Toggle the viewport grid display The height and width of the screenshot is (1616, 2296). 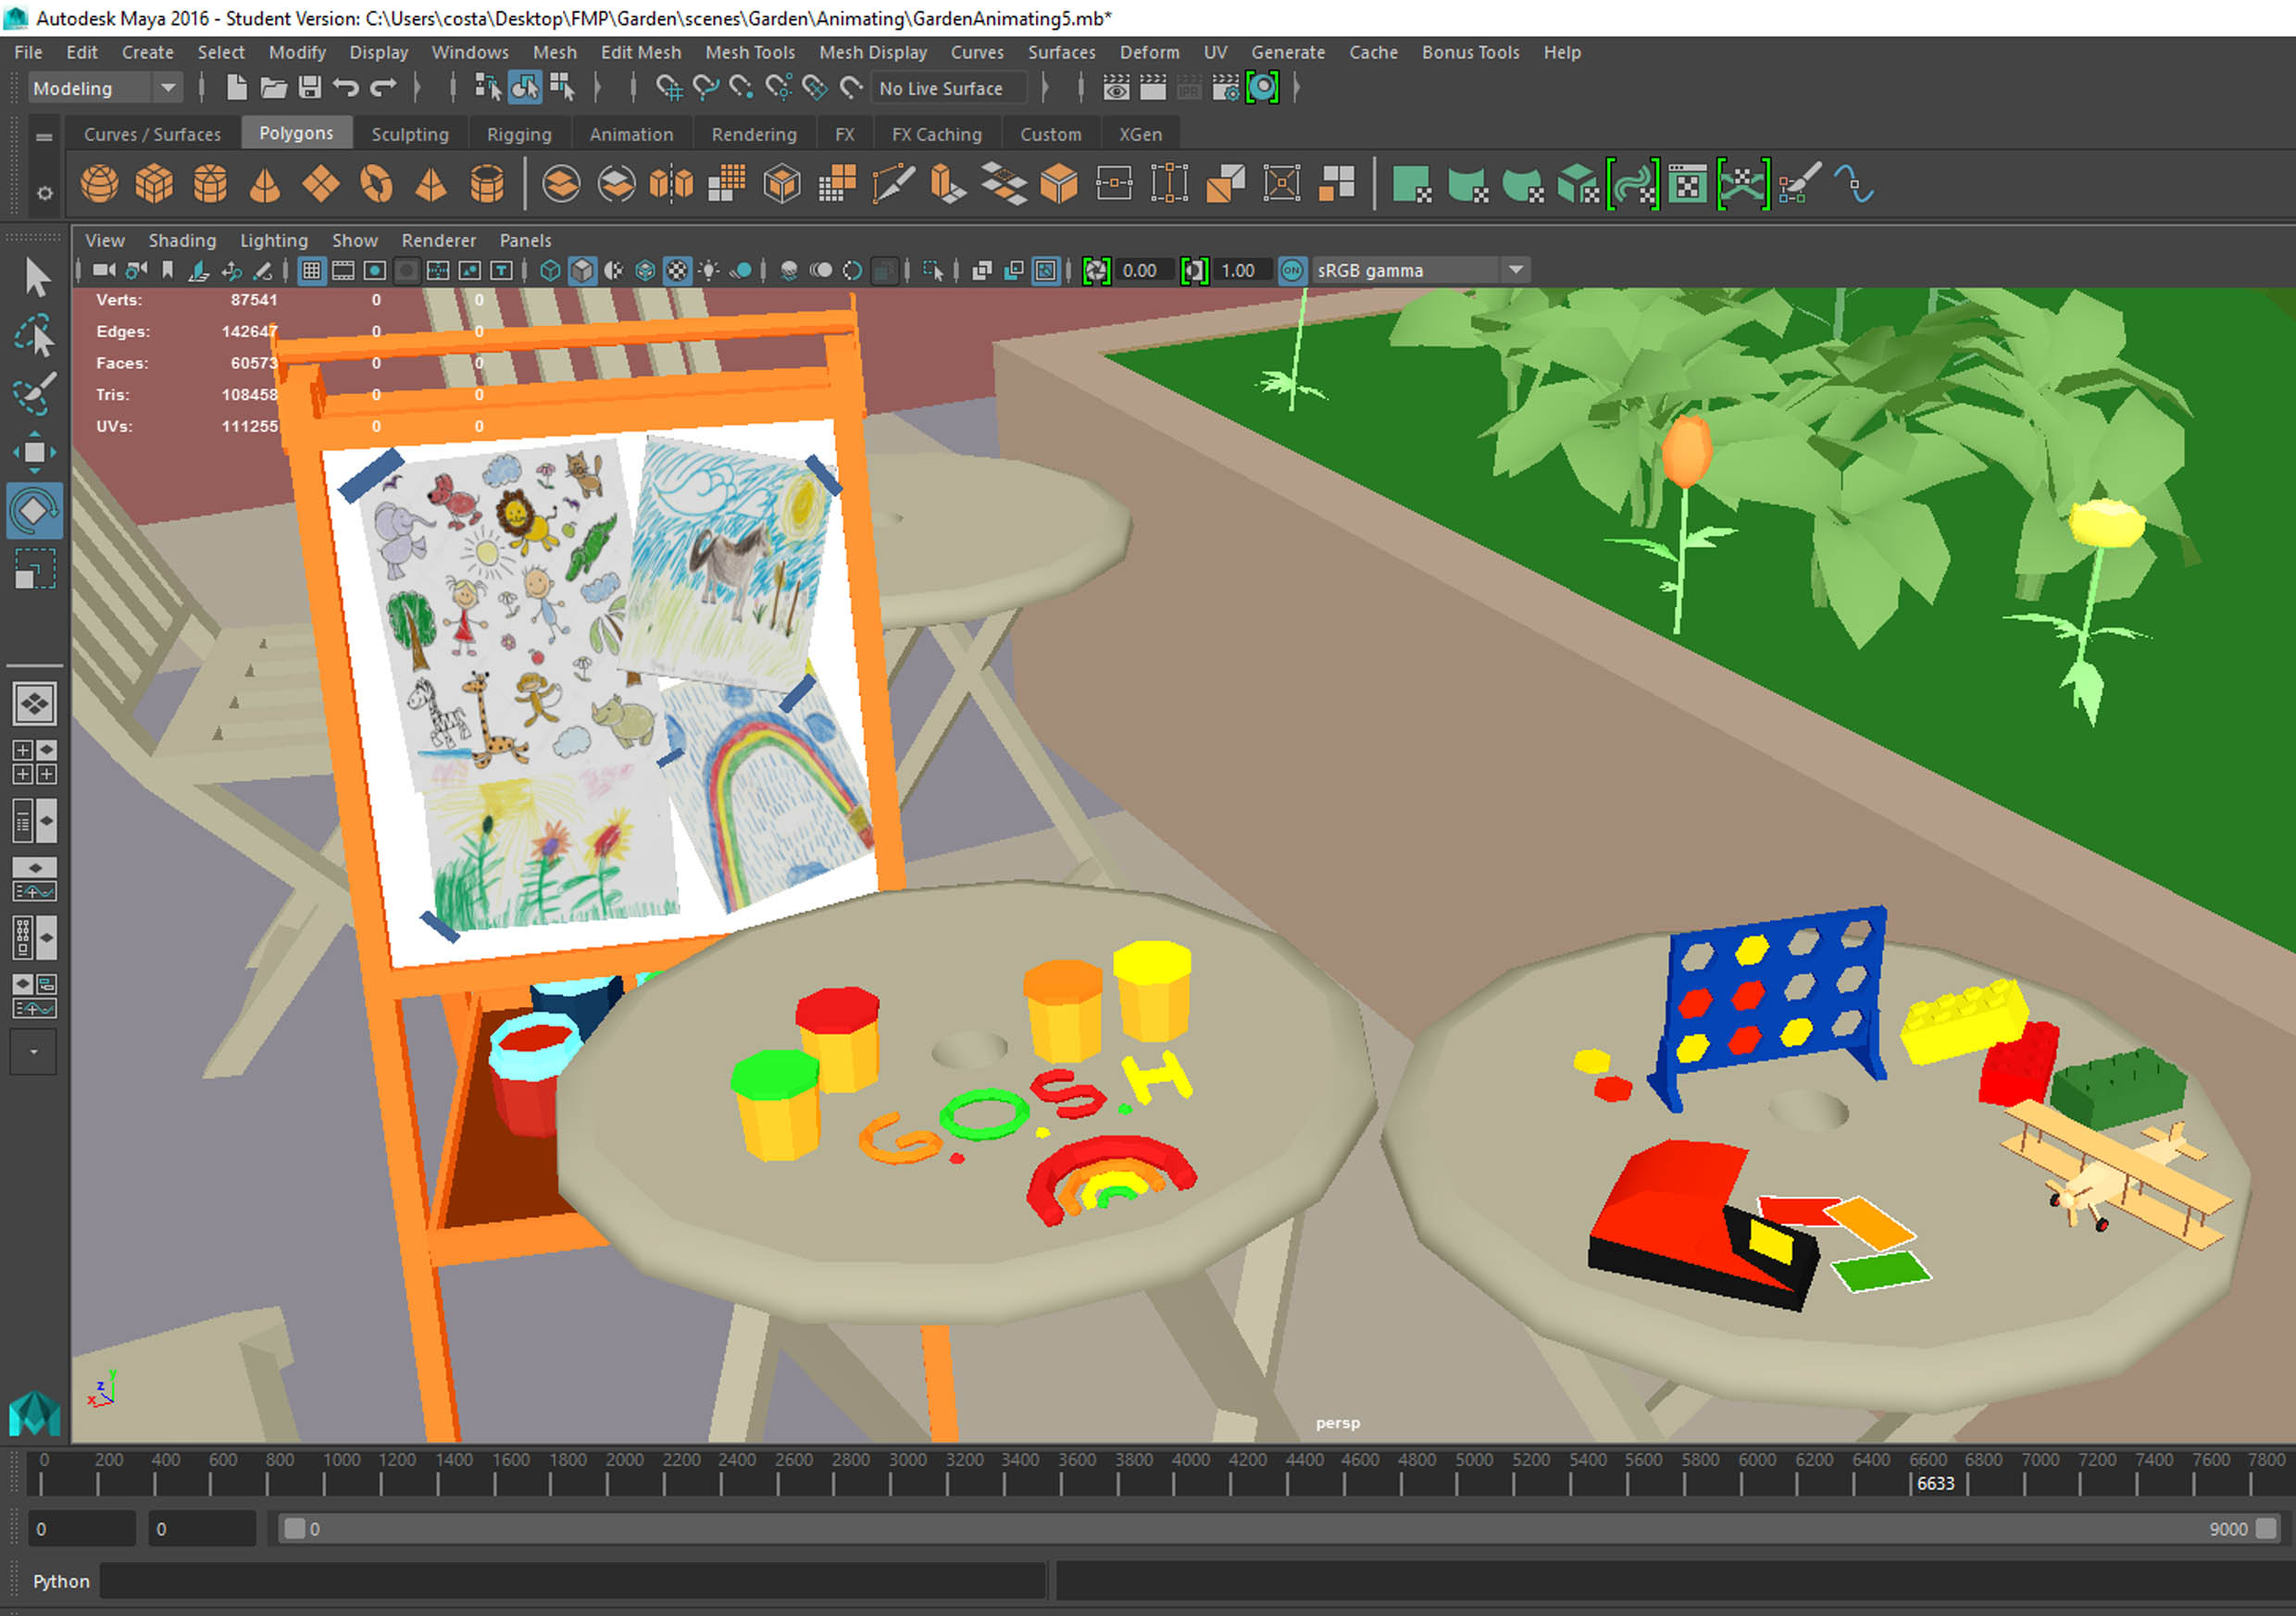click(311, 271)
